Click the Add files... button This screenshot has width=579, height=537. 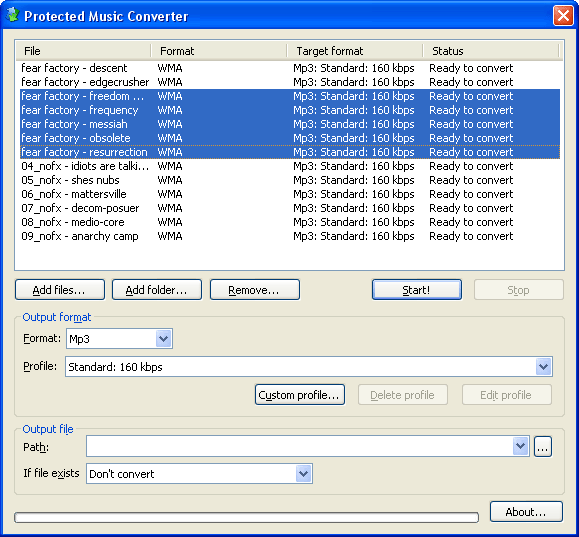(x=60, y=290)
